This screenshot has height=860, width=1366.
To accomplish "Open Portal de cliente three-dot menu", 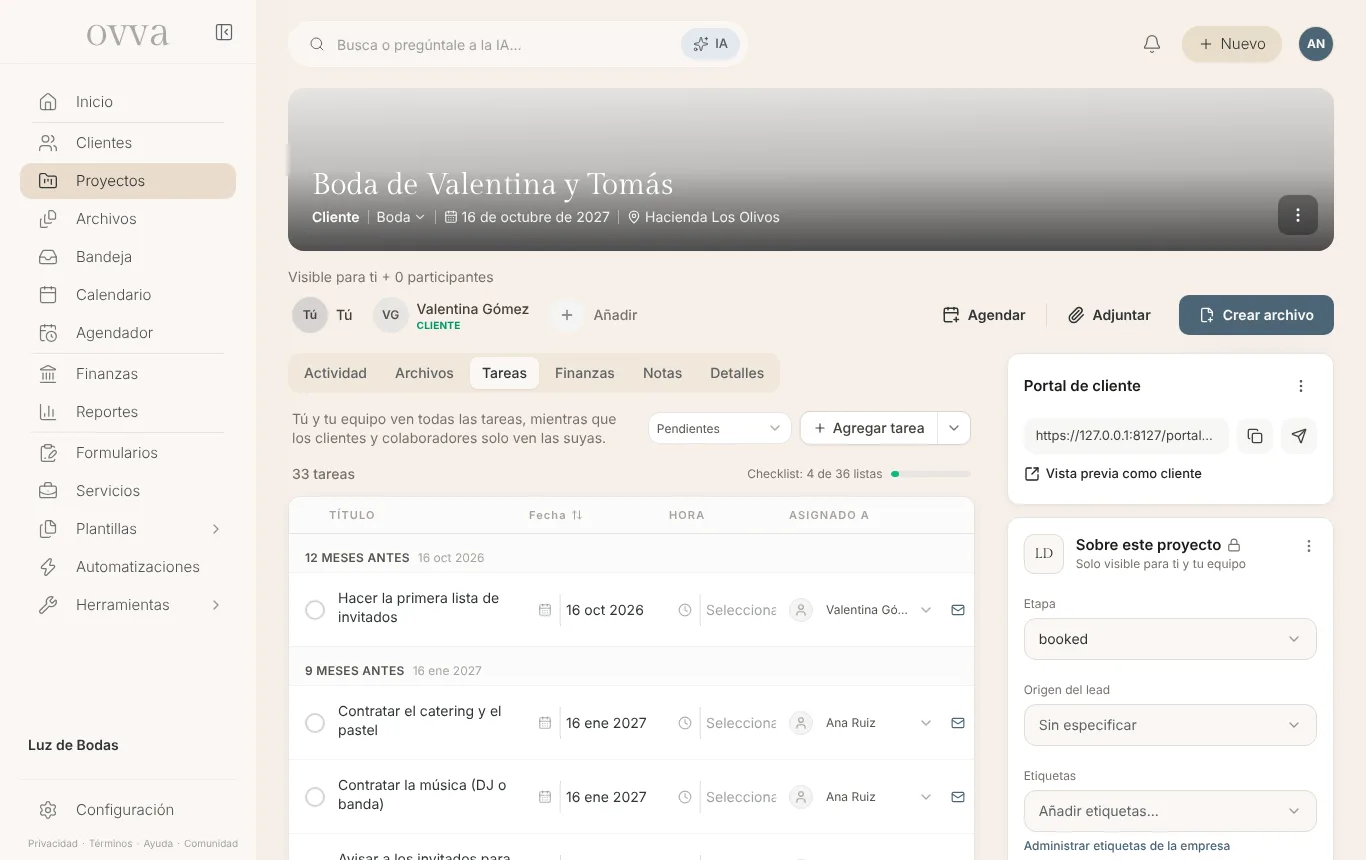I will 1301,386.
